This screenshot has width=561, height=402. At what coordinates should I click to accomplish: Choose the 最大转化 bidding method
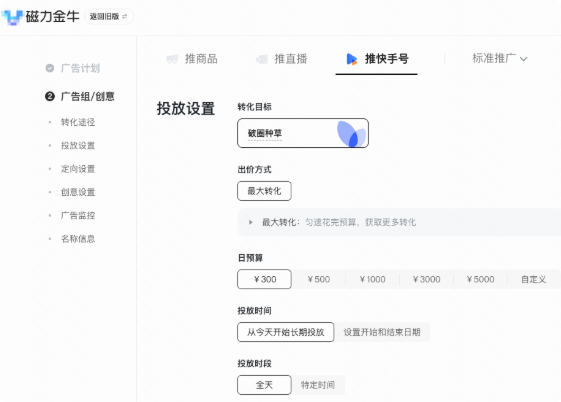pos(264,191)
